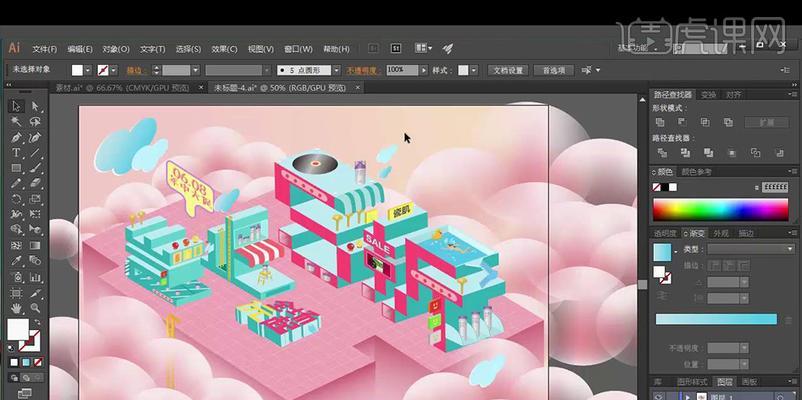This screenshot has width=802, height=400.
Task: Click the Unite shape mode icon
Action: point(660,122)
